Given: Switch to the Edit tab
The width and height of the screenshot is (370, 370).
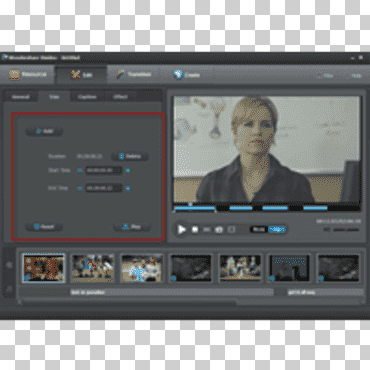Looking at the screenshot, I should click(x=81, y=74).
